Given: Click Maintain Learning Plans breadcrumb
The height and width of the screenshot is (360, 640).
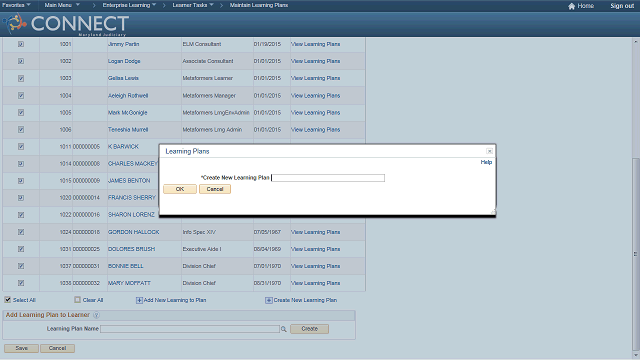Looking at the screenshot, I should (x=259, y=5).
